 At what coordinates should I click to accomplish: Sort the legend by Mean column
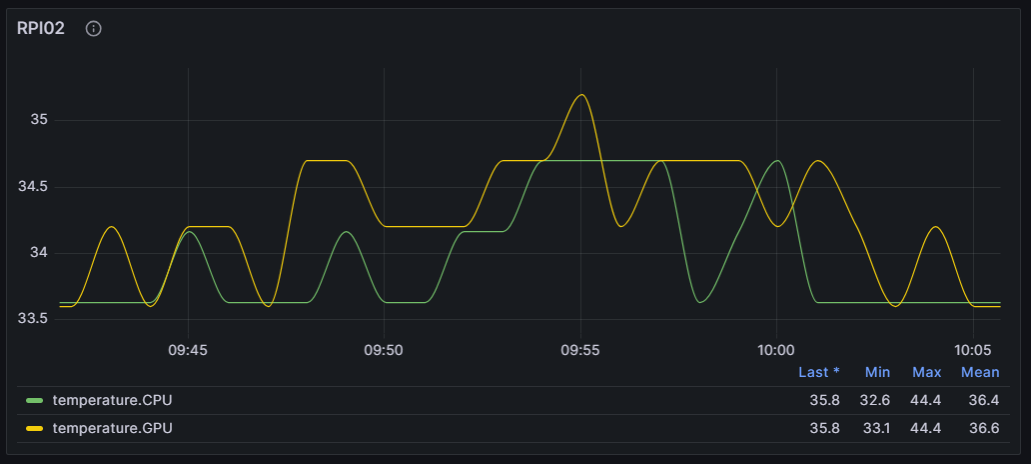click(979, 372)
